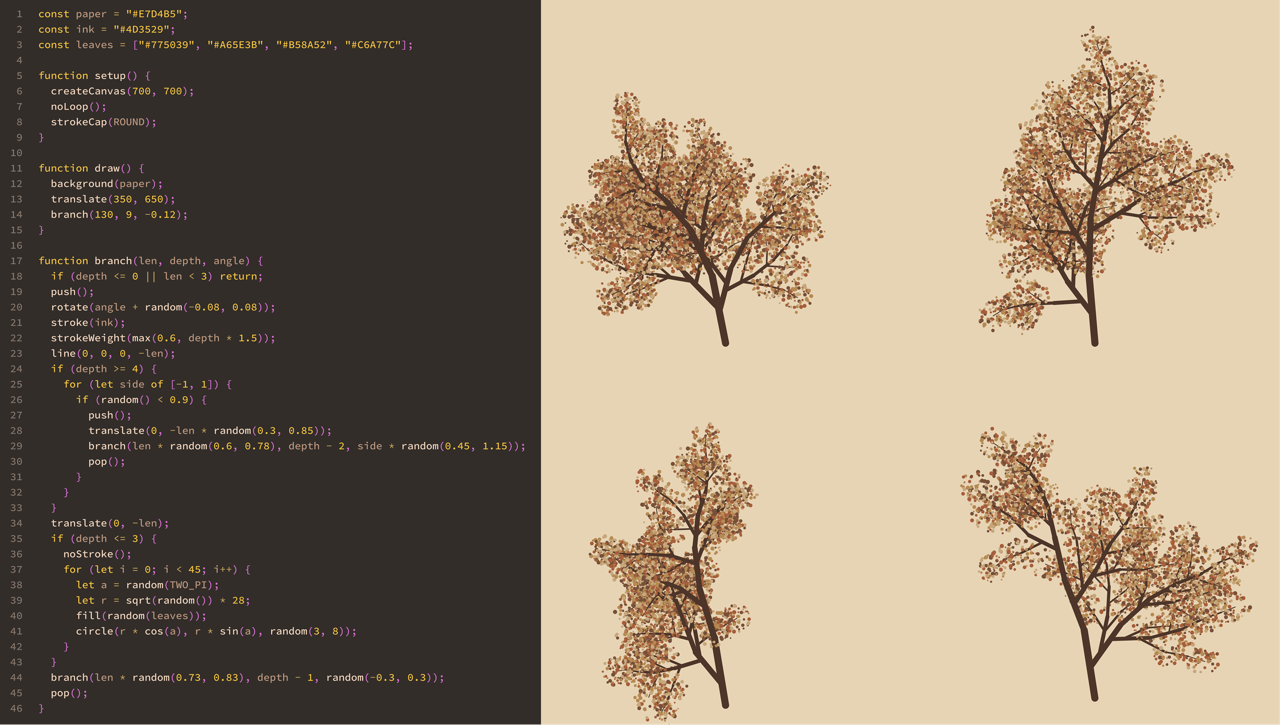
Task: Click the line 'function draw() {'
Action: click(91, 168)
